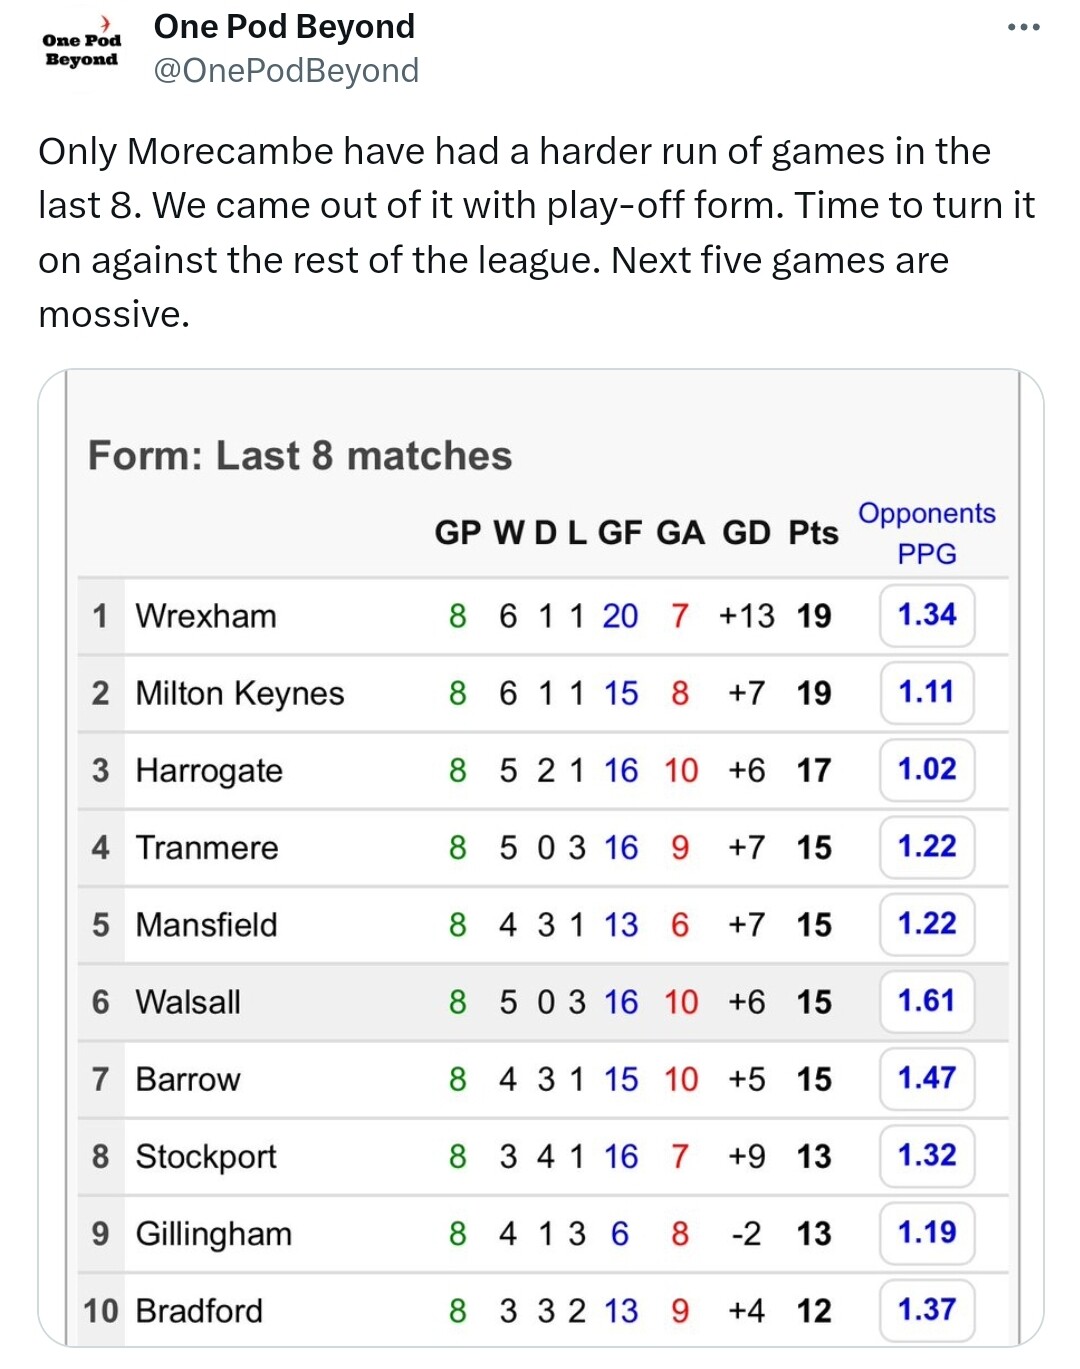Click Harrogate's 1.02 PPG box
Image resolution: width=1080 pixels, height=1369 pixels.
point(927,769)
